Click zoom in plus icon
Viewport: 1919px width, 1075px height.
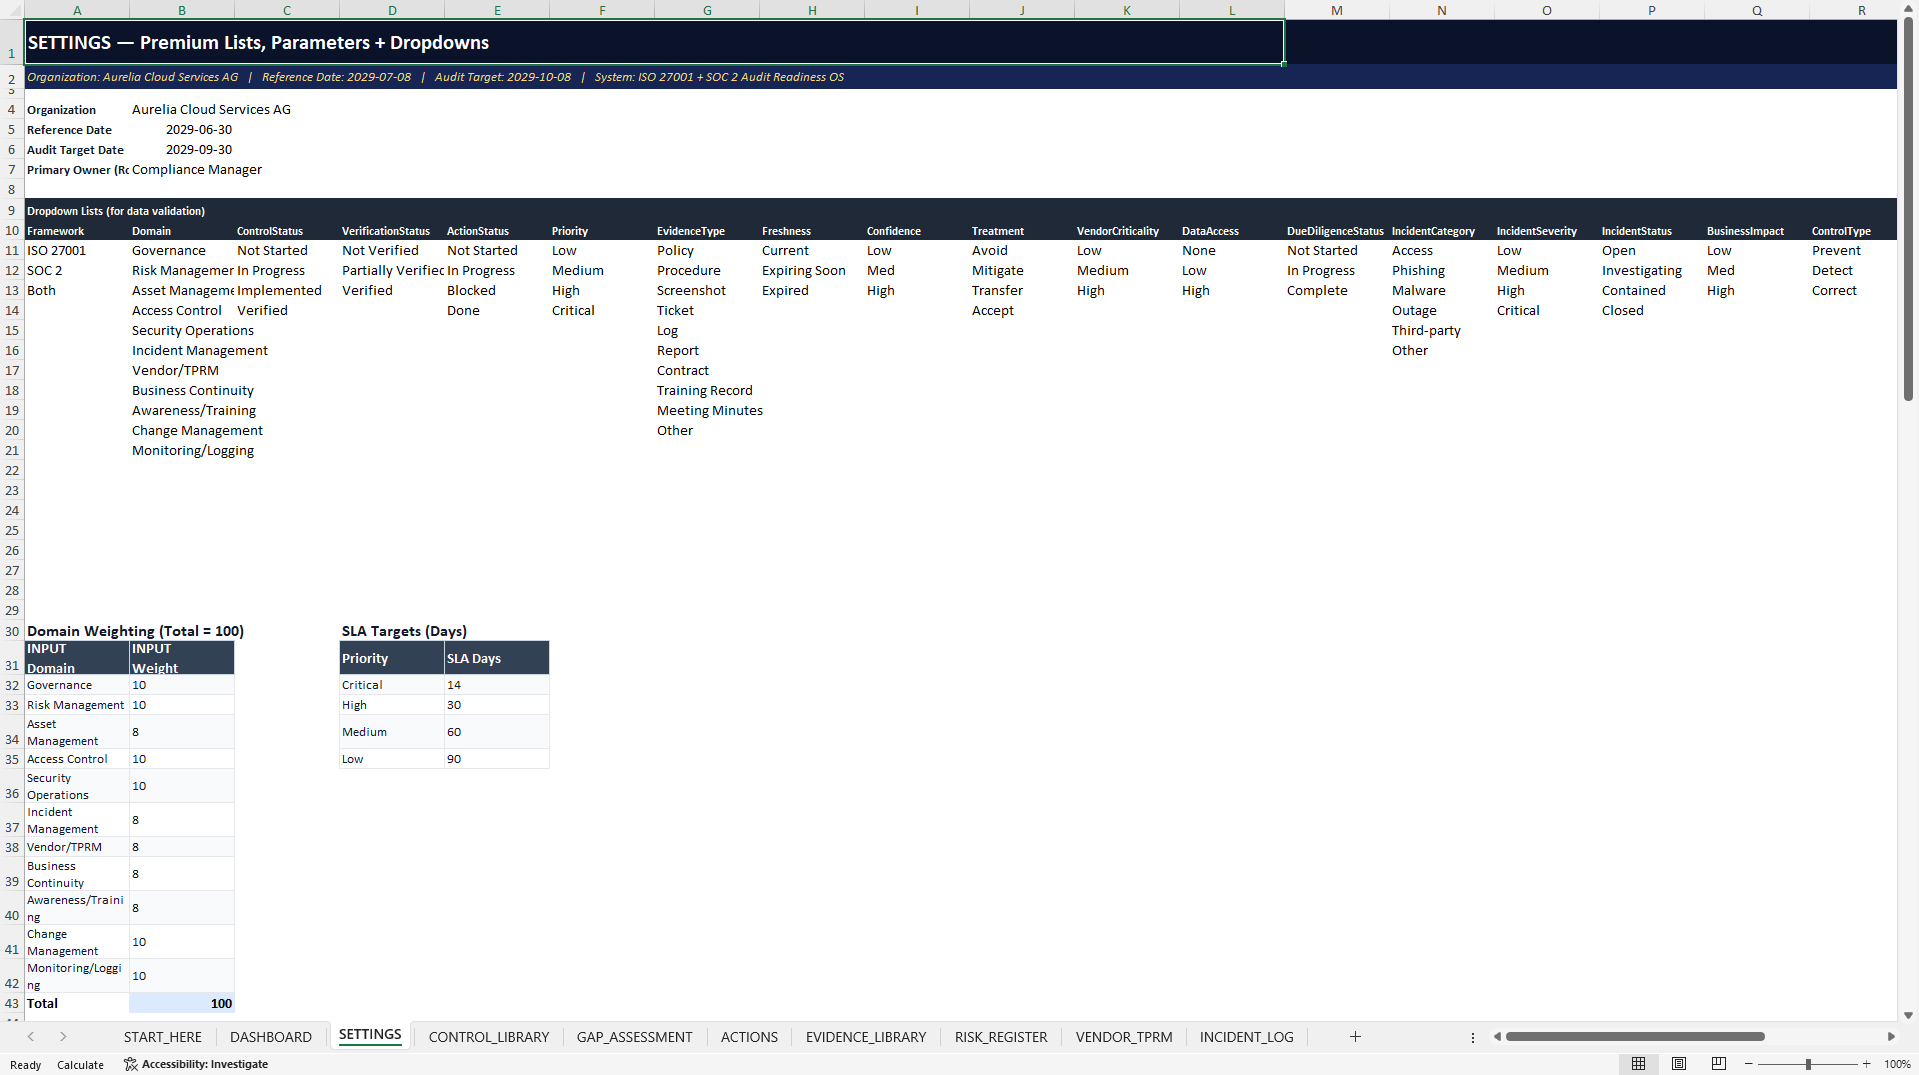1866,1064
